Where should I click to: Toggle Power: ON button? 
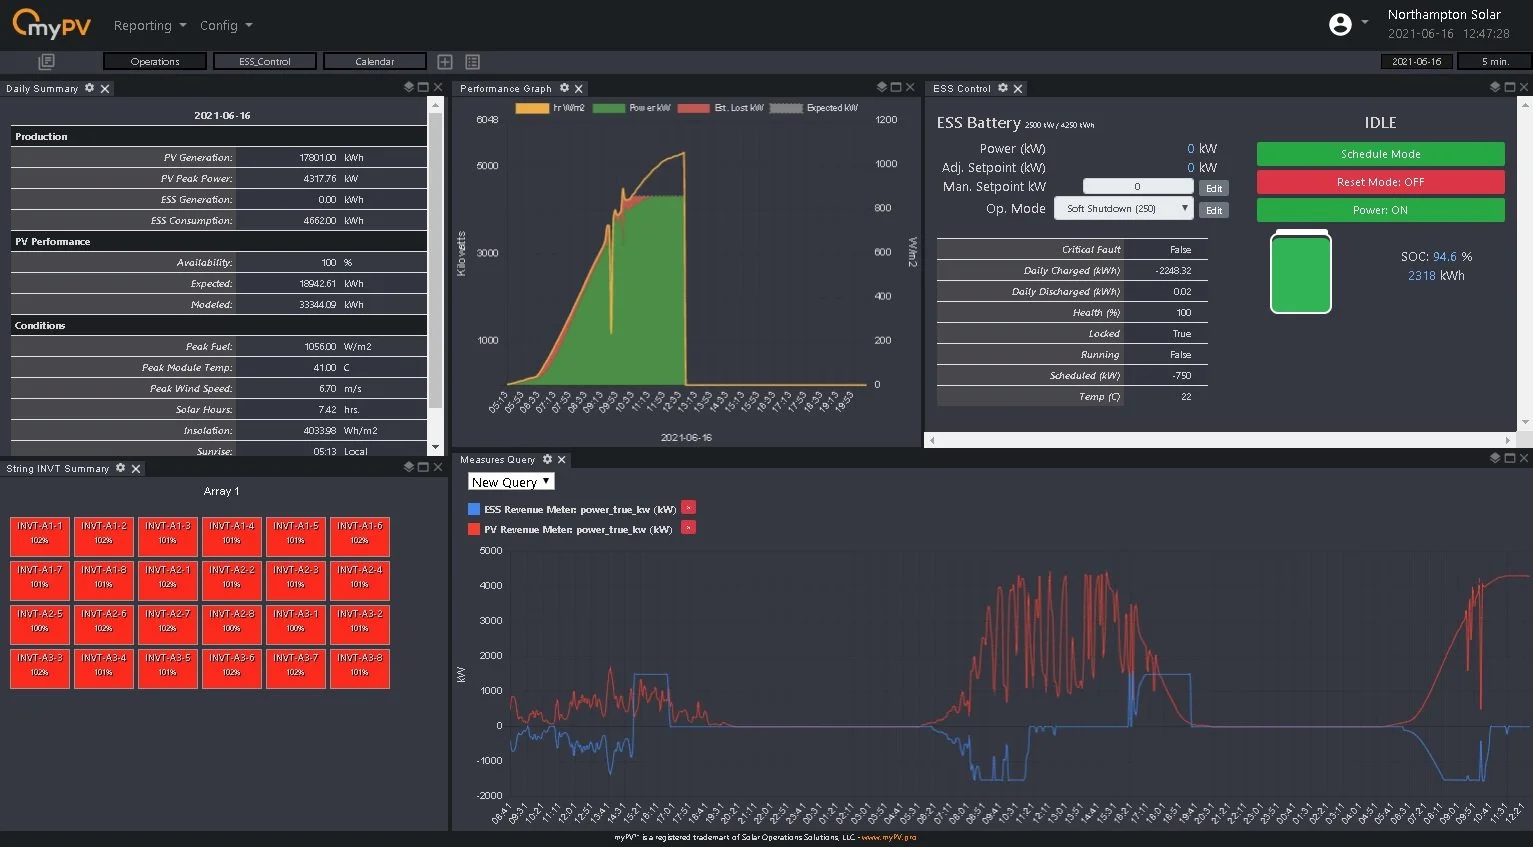point(1380,210)
